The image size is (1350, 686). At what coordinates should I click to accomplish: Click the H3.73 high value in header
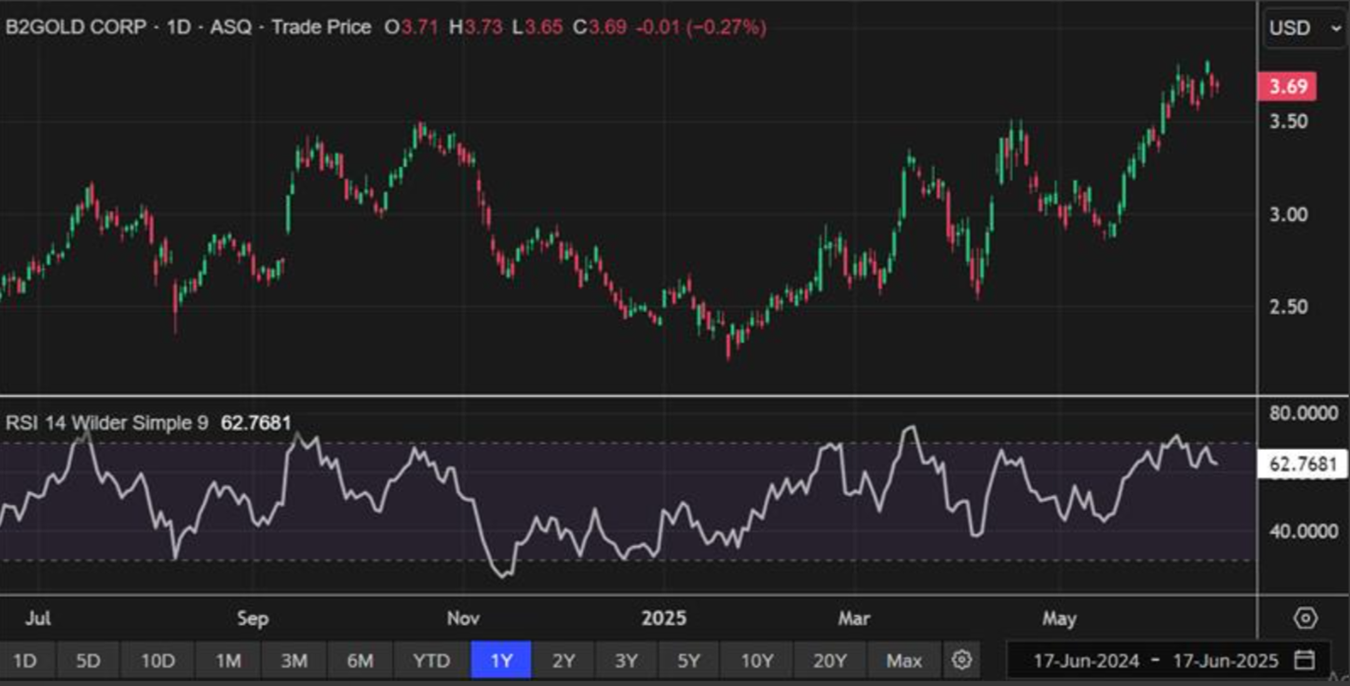476,28
